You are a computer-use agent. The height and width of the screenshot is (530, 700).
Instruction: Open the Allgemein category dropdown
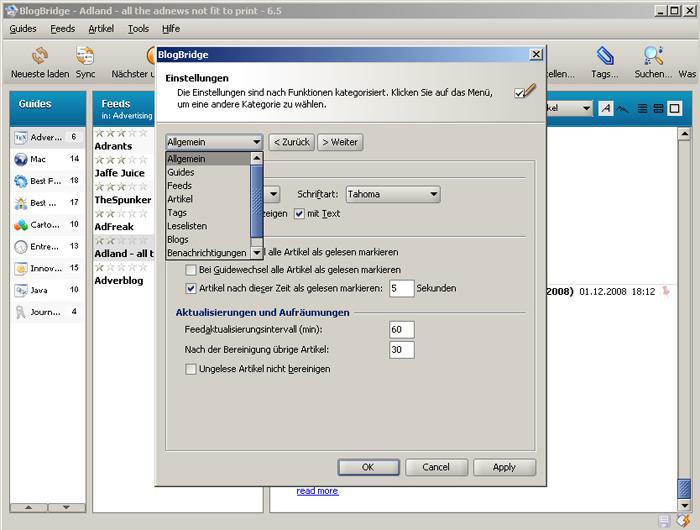coord(214,142)
